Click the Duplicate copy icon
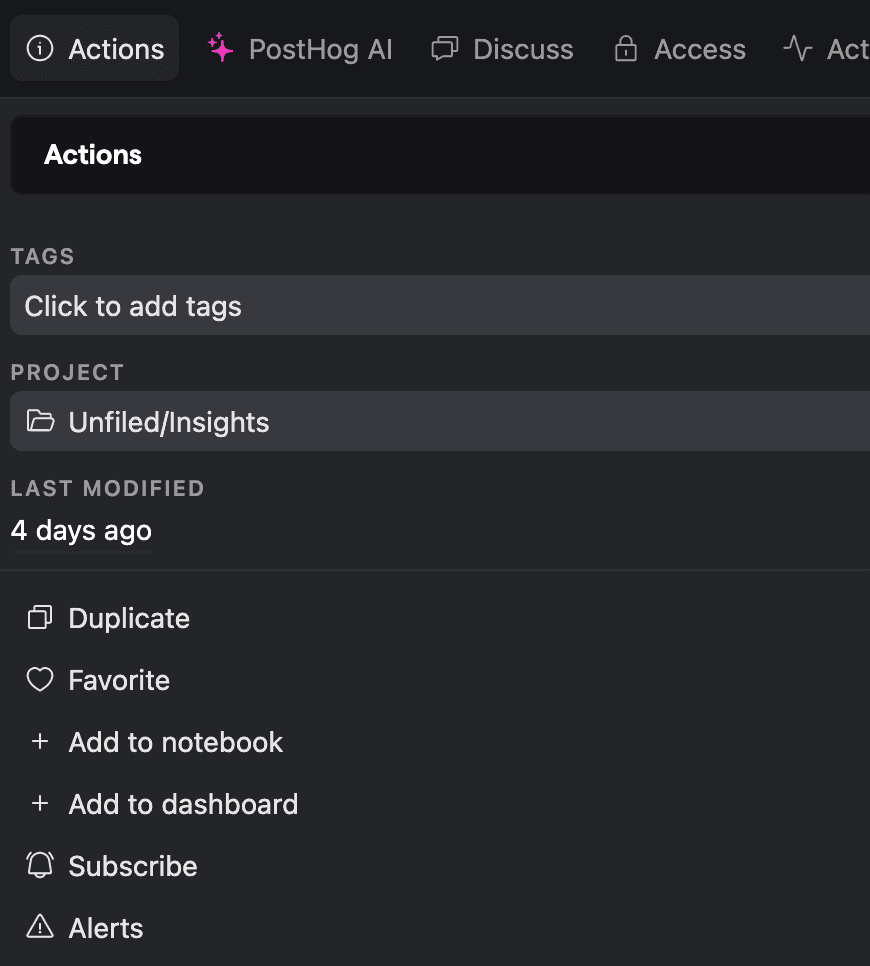The width and height of the screenshot is (870, 966). tap(39, 618)
